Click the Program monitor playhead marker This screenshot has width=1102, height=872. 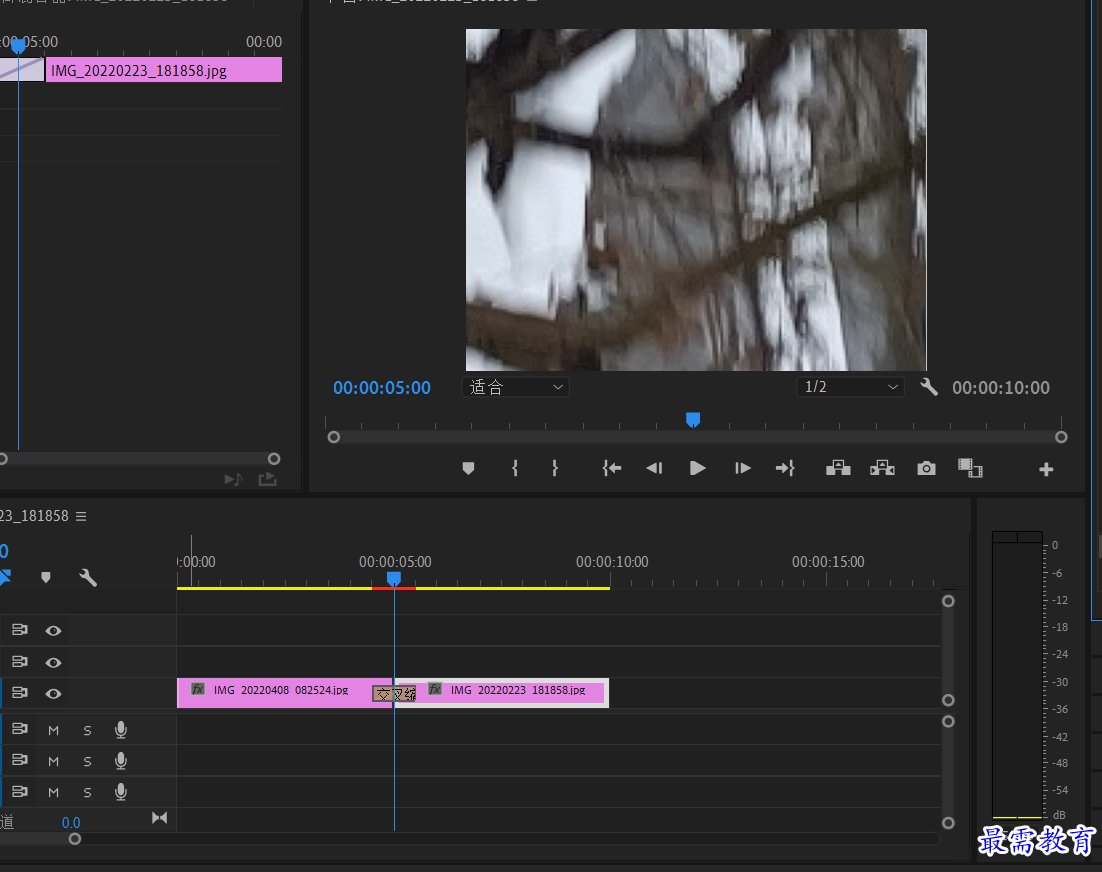693,419
